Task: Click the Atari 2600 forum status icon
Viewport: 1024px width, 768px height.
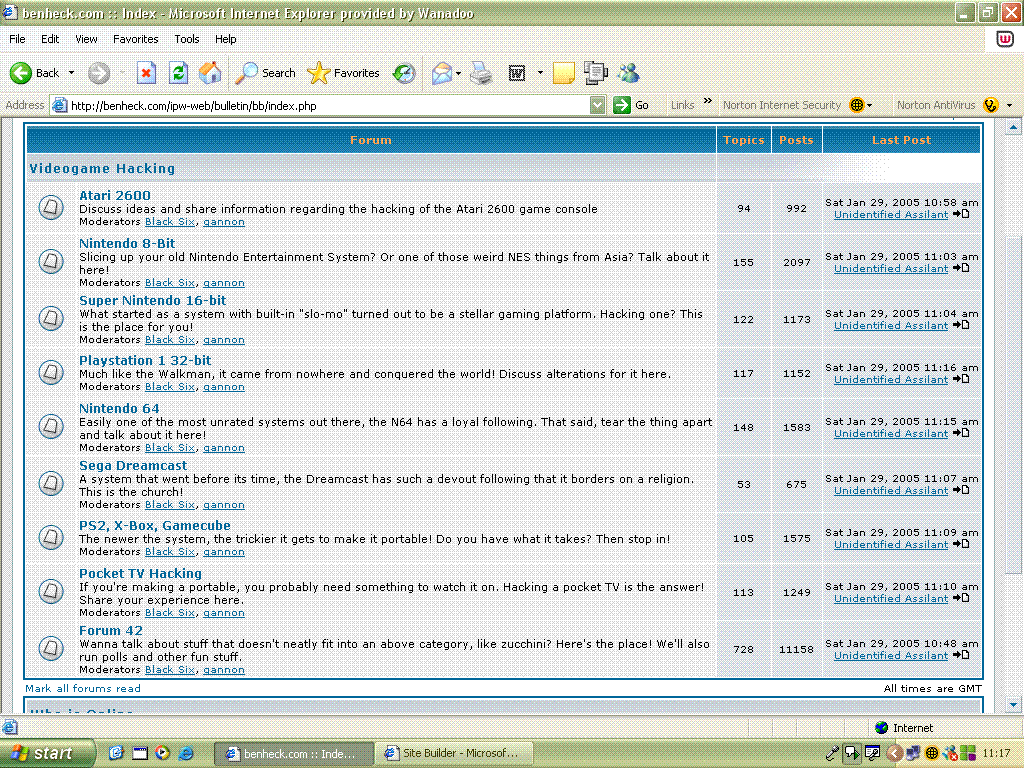Action: pyautogui.click(x=50, y=208)
